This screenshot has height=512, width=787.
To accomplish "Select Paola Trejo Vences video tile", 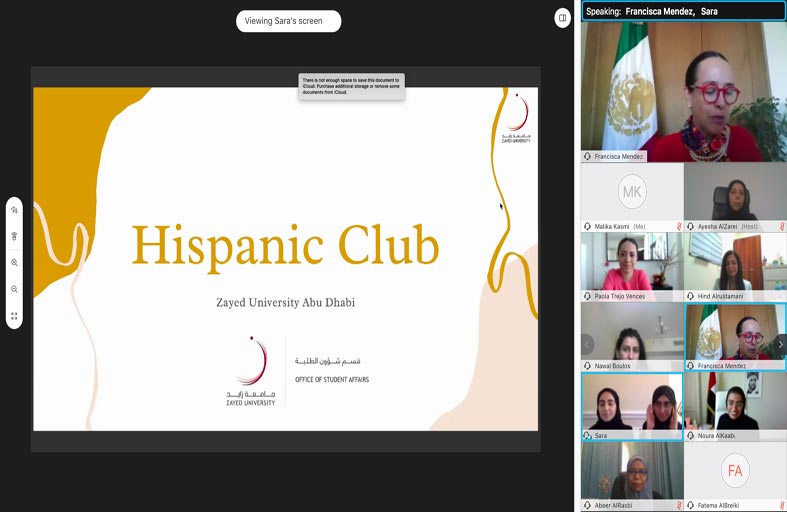I will point(632,264).
